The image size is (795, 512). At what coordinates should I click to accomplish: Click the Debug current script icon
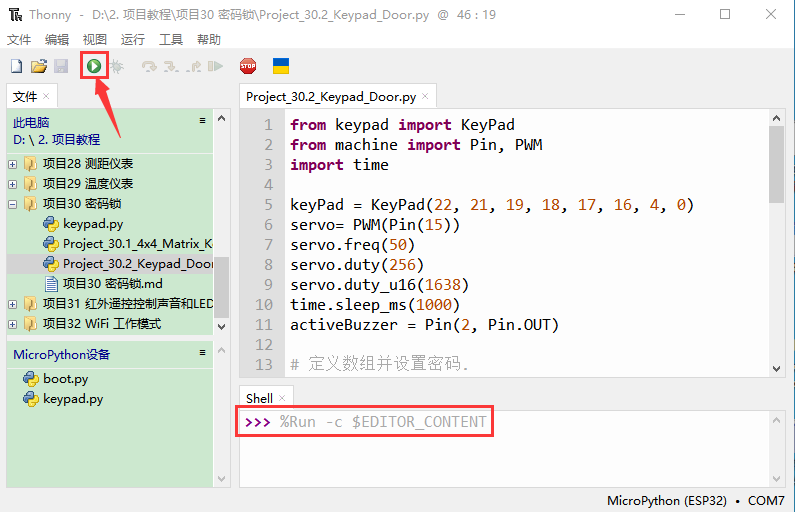(x=117, y=66)
